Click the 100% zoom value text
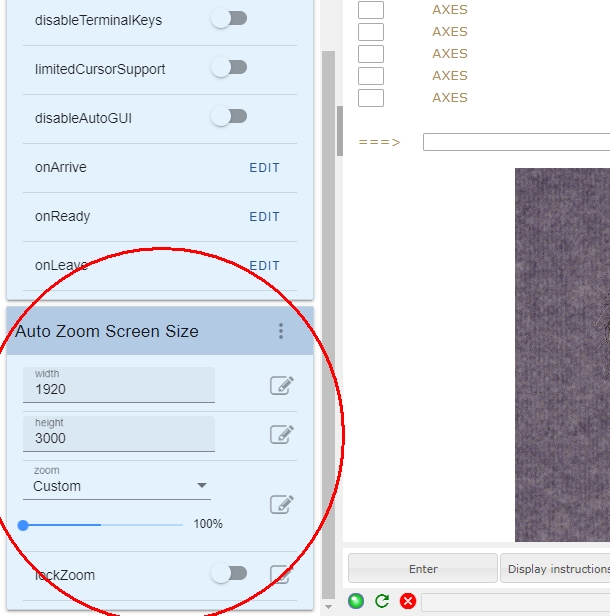The width and height of the screenshot is (610, 616). pyautogui.click(x=208, y=524)
